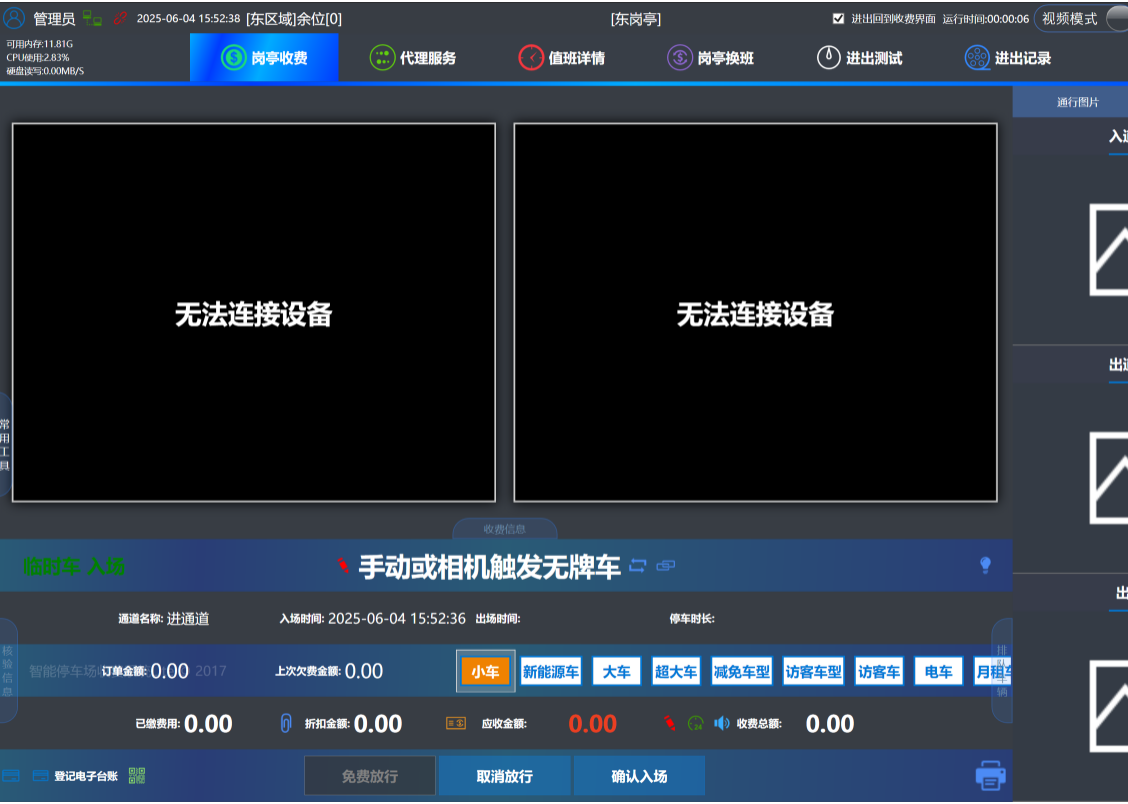This screenshot has height=804, width=1128.
Task: Toggle the 进出回到收费界面 checkbox
Action: point(838,19)
